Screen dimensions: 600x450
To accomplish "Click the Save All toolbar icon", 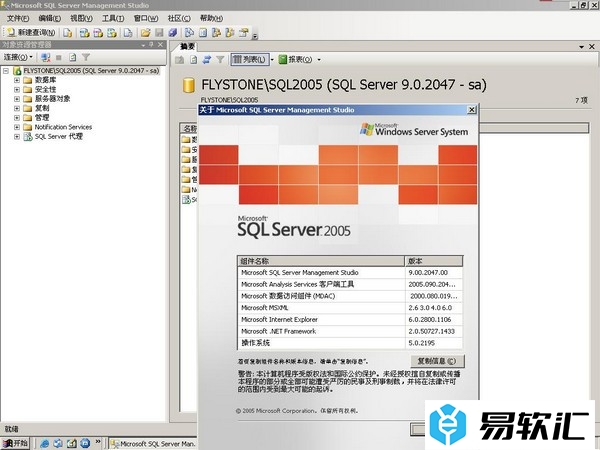I will pos(173,33).
